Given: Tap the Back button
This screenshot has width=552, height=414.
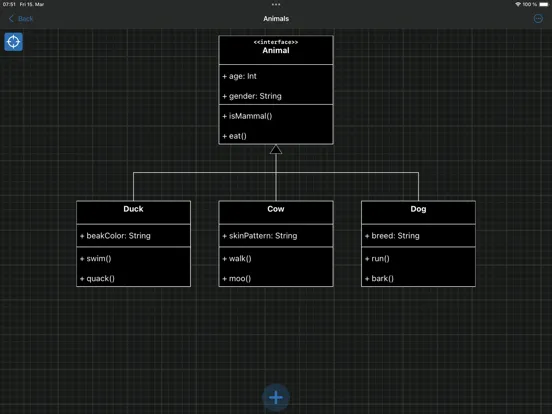Looking at the screenshot, I should click(21, 19).
